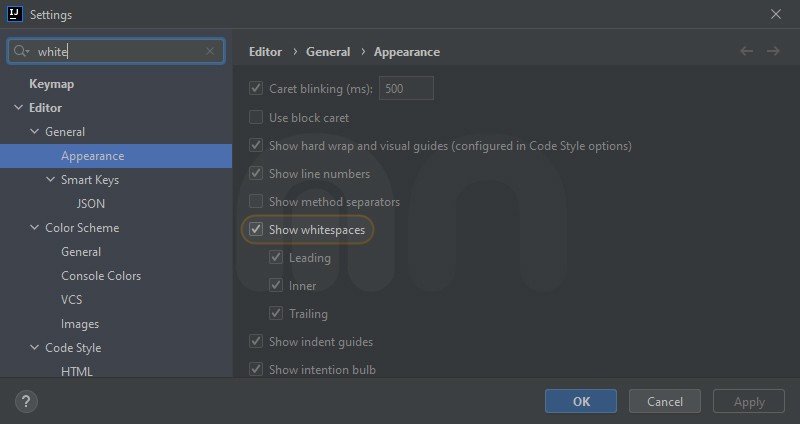Go forward with the right arrow icon
Image resolution: width=800 pixels, height=424 pixels.
coord(773,51)
